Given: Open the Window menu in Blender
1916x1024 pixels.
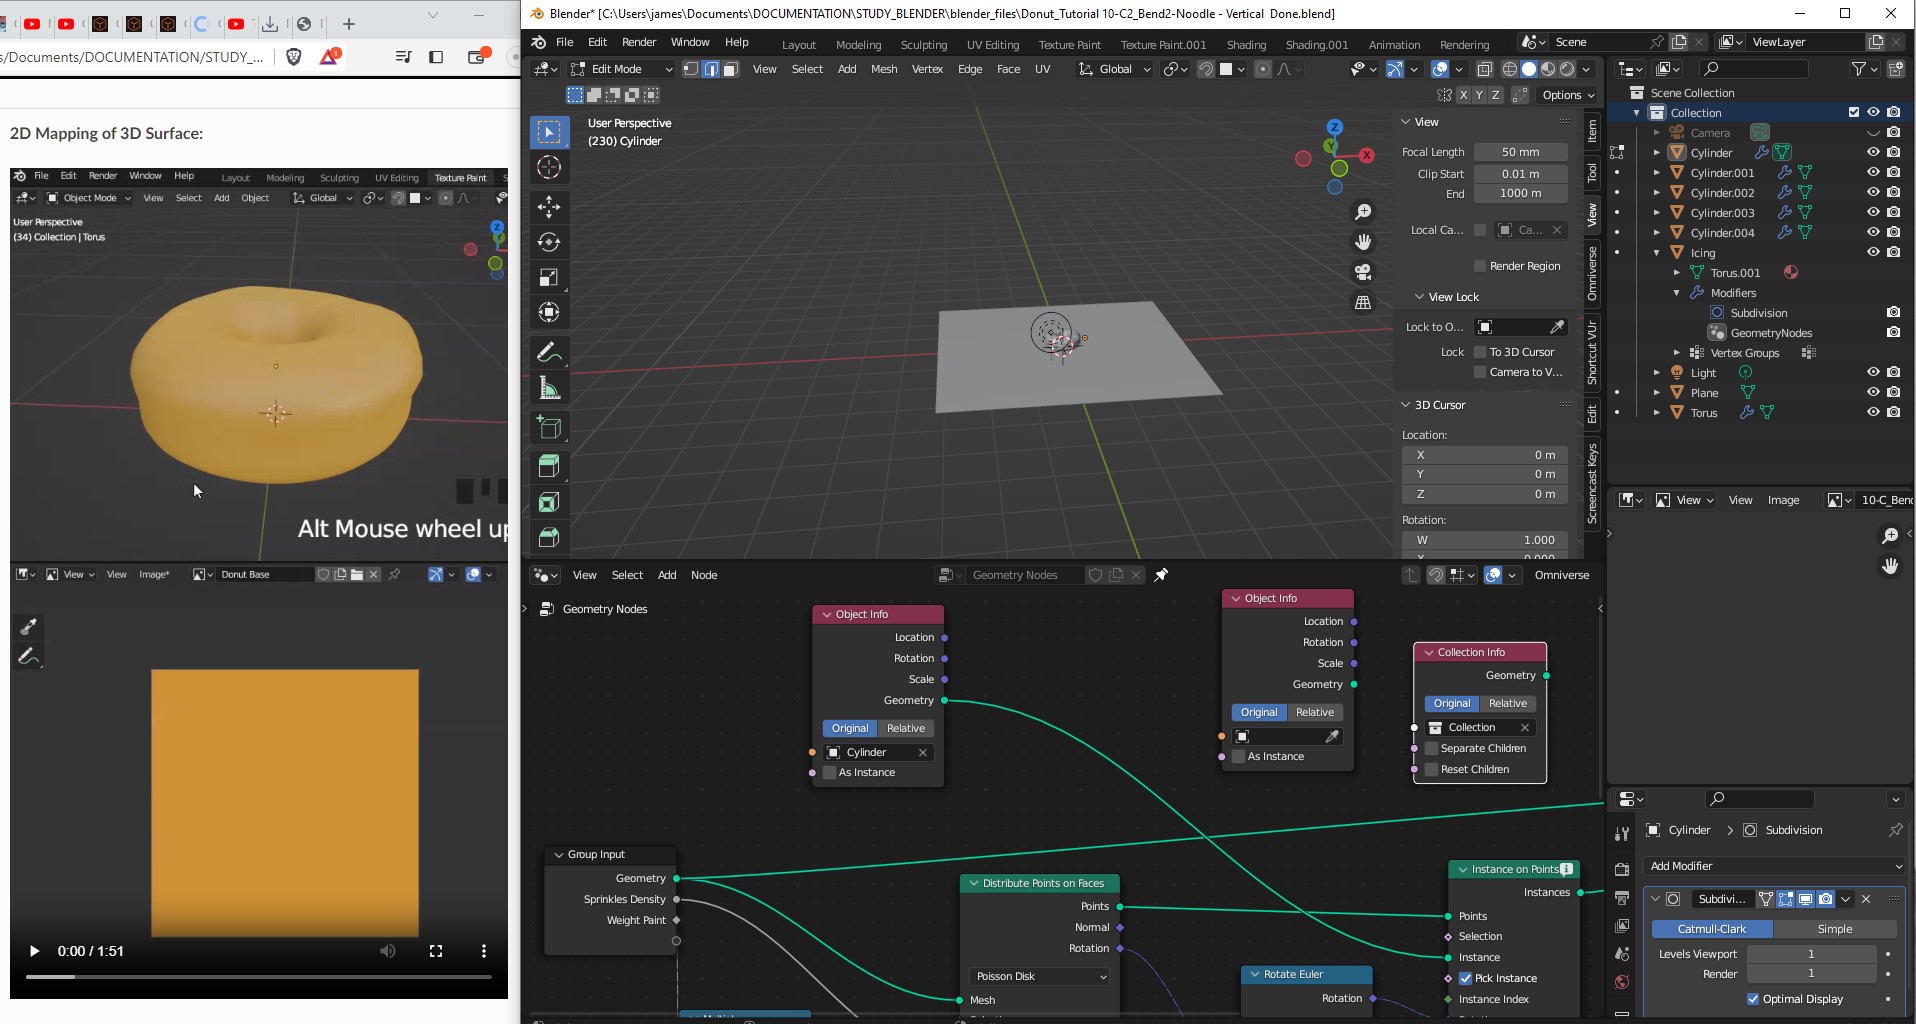Looking at the screenshot, I should [x=690, y=42].
